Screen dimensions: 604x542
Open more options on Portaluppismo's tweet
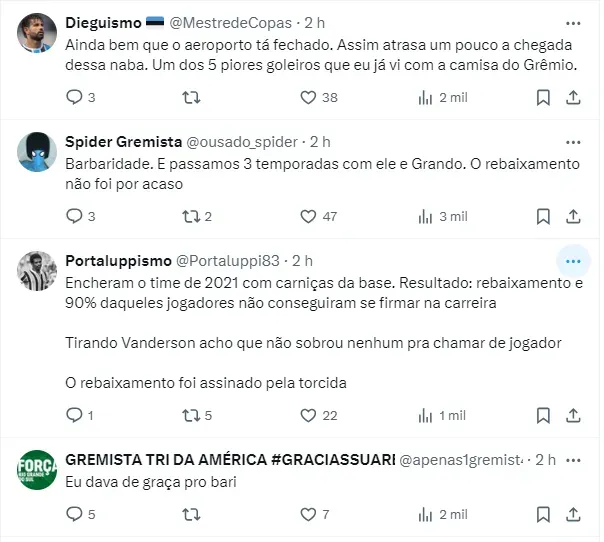point(572,261)
